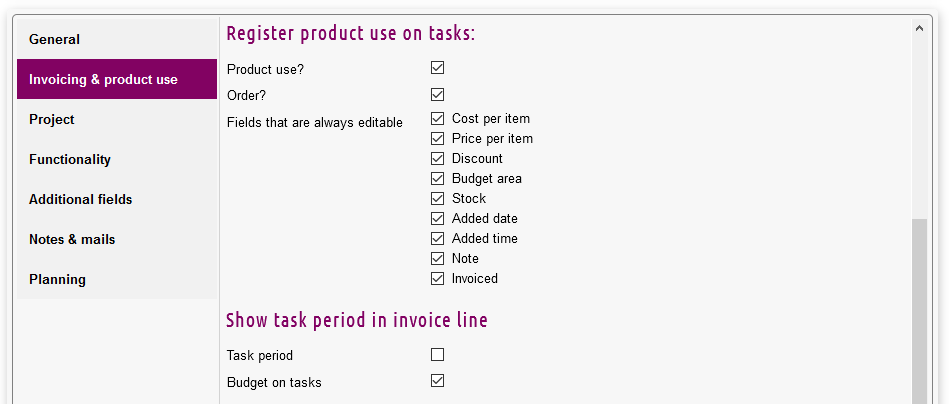
Task: Uncheck the Budget area checkbox
Action: pyautogui.click(x=437, y=178)
